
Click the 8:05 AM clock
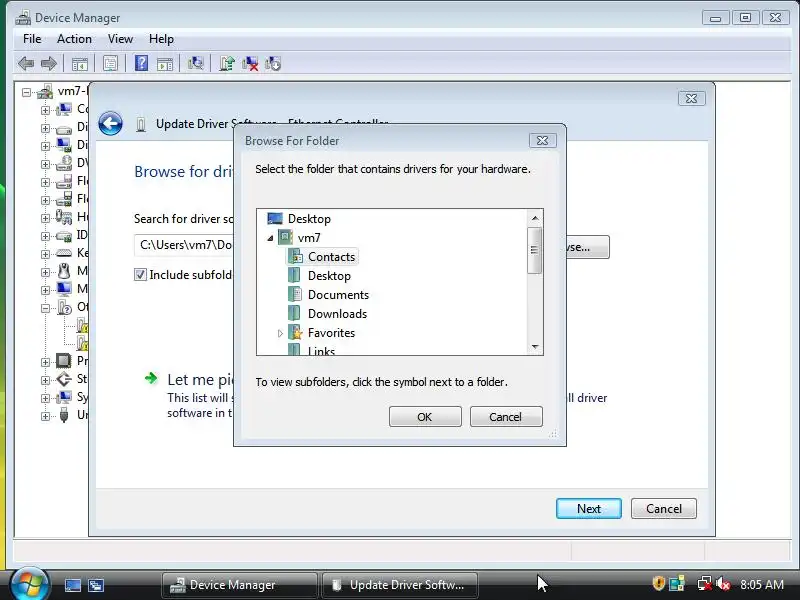(762, 584)
